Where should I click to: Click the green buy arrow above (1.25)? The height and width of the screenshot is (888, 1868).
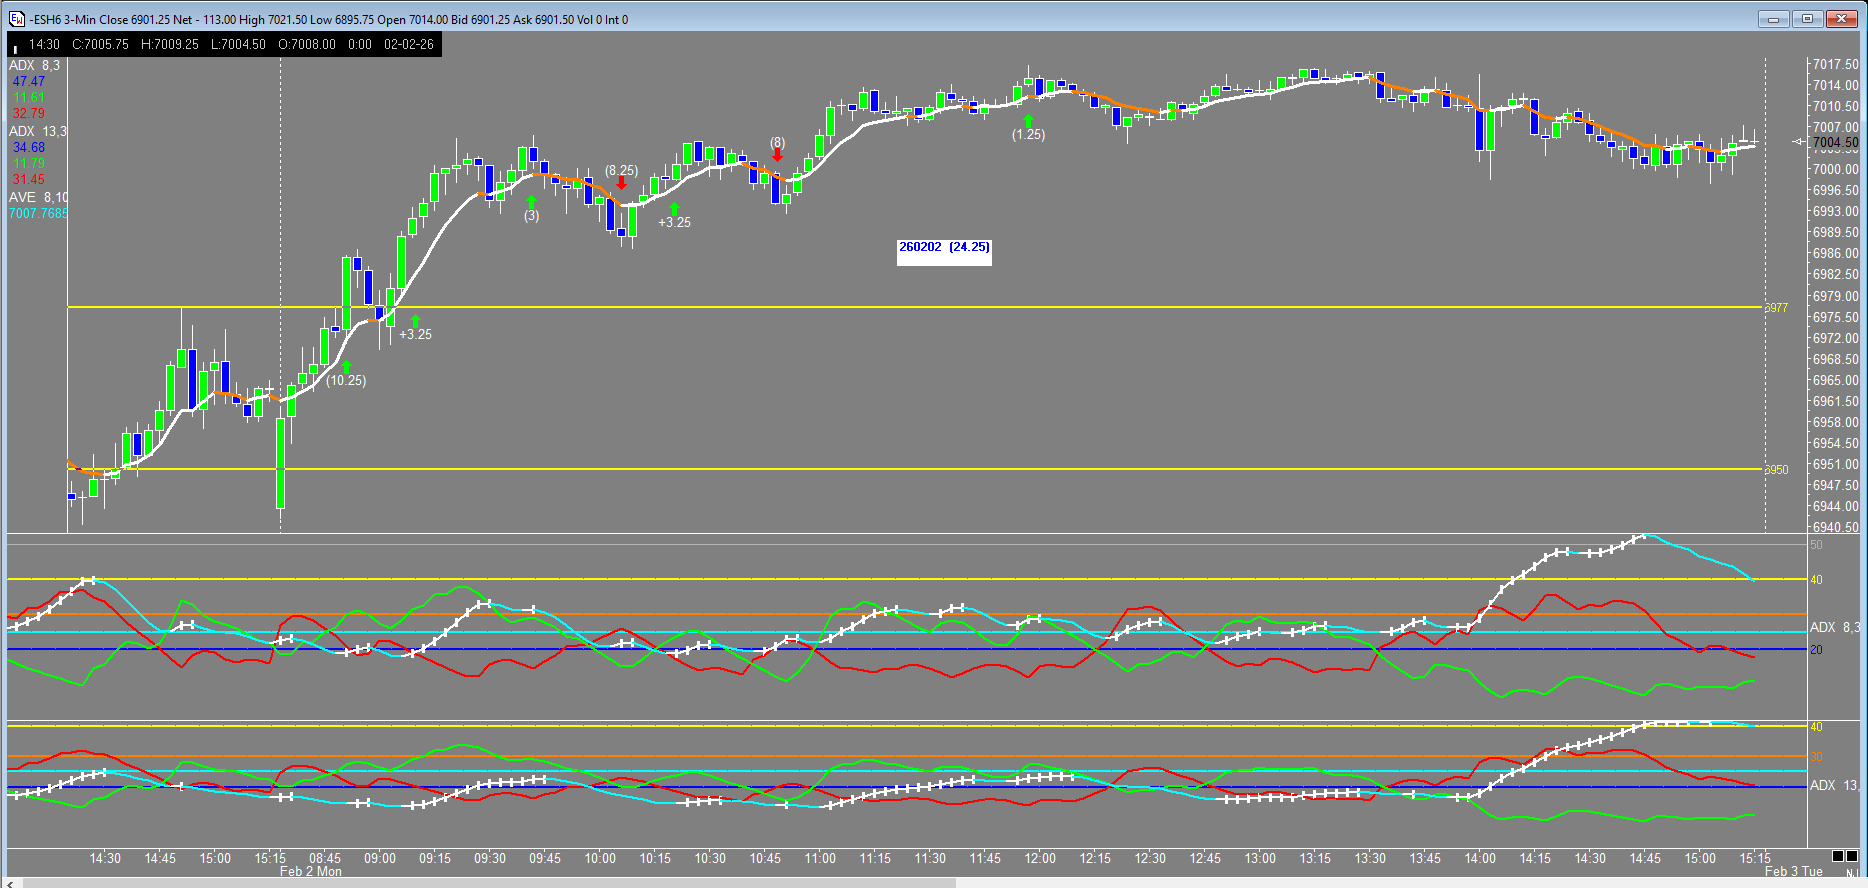click(1028, 121)
